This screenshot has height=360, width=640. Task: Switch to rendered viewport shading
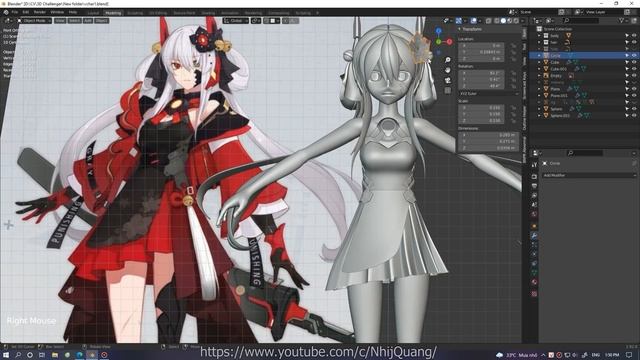[516, 20]
